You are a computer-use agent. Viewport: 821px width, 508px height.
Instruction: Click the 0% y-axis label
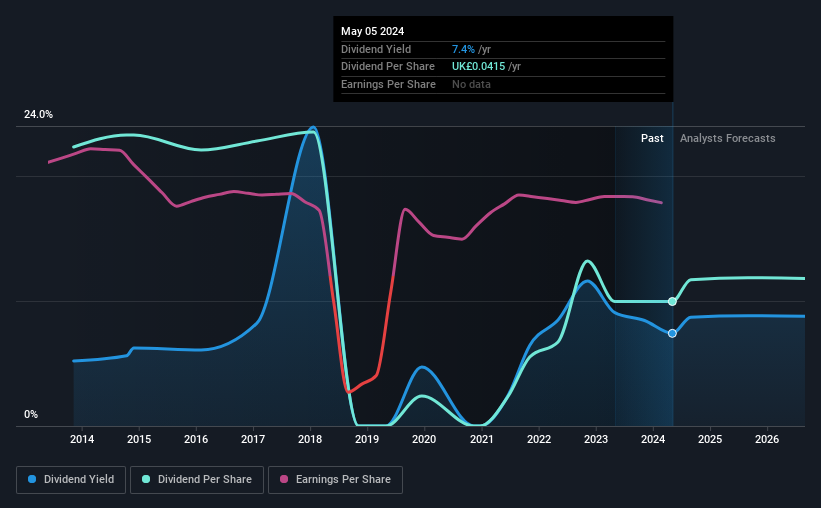pyautogui.click(x=31, y=414)
